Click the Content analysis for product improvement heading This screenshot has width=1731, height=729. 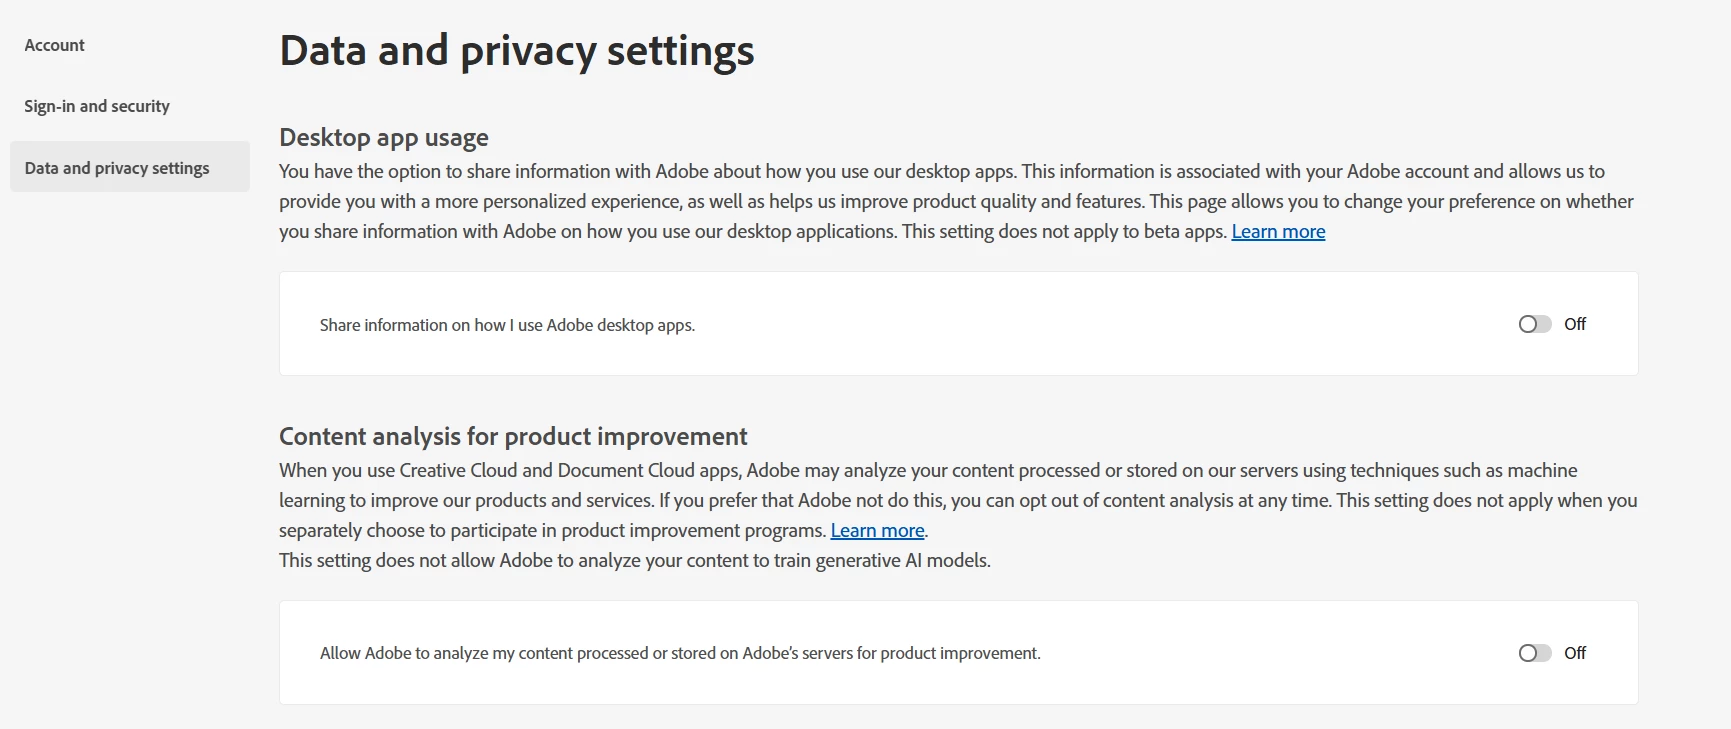pyautogui.click(x=513, y=436)
